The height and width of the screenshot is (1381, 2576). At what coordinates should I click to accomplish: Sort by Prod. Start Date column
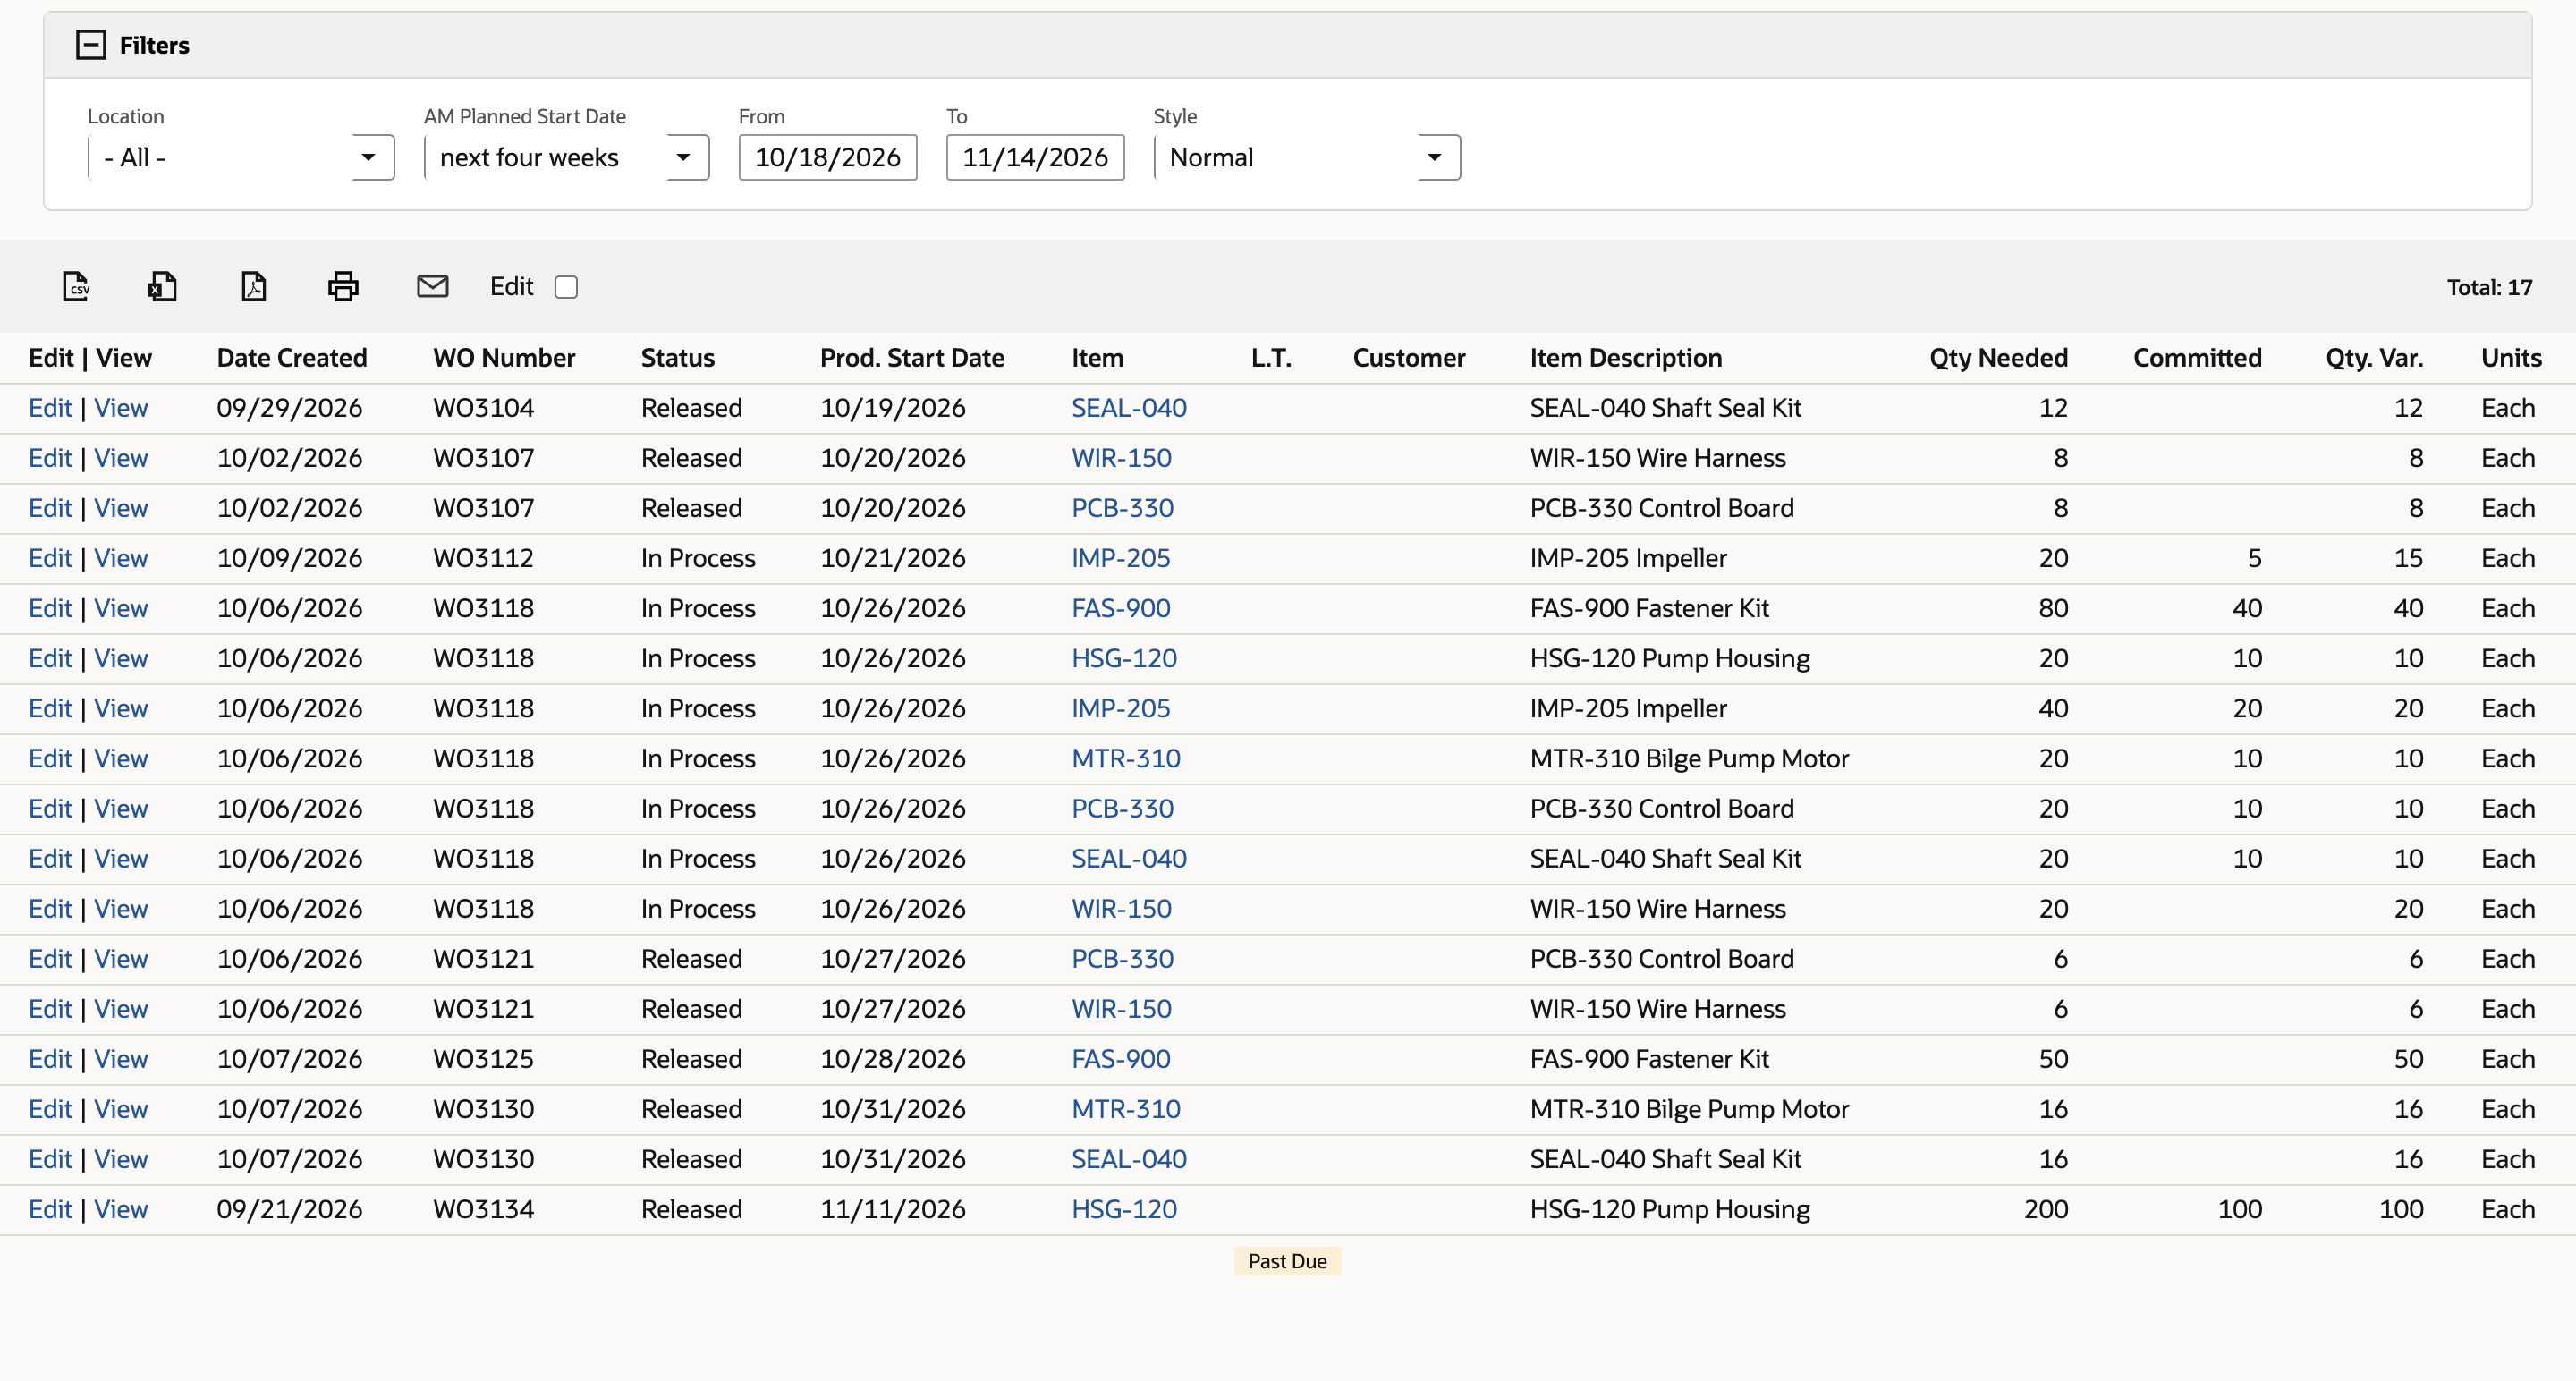912,358
